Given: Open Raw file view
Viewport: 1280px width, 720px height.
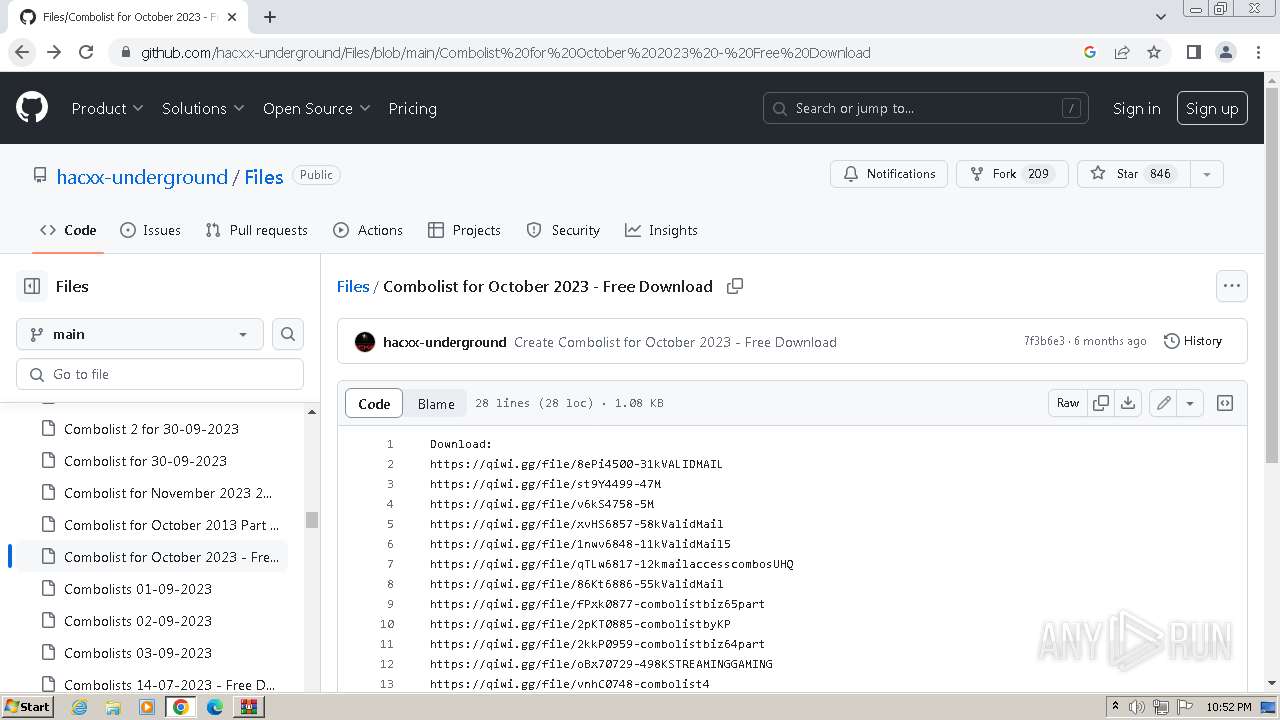Looking at the screenshot, I should 1068,403.
